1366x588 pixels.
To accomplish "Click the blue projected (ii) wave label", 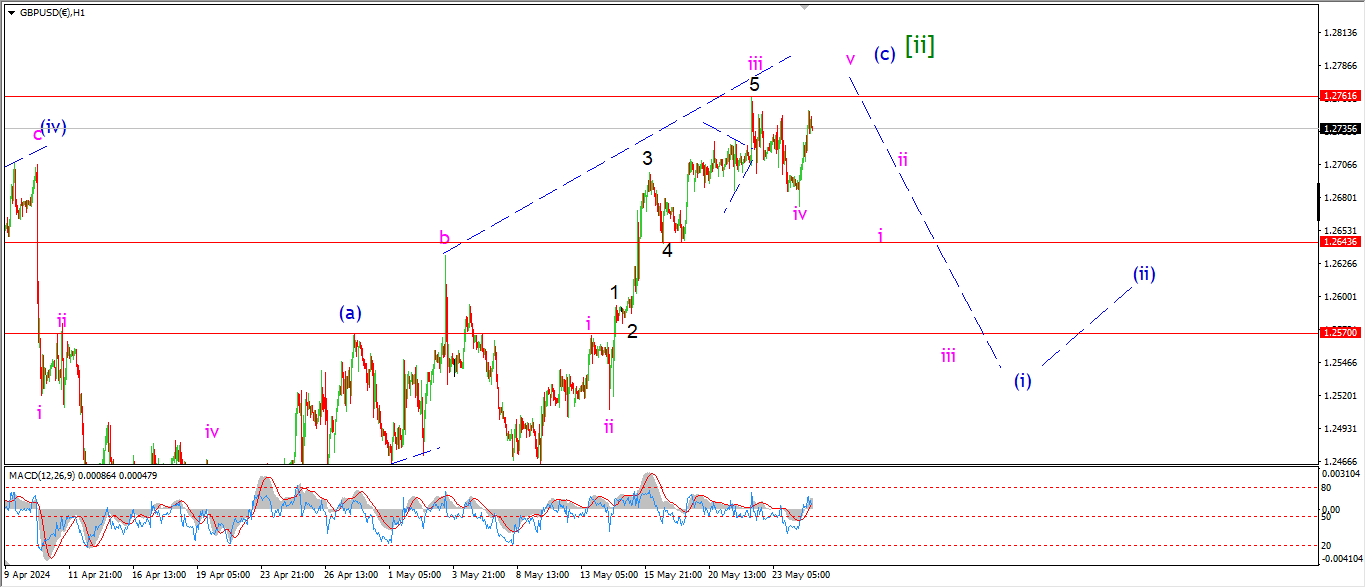I will (x=1144, y=274).
